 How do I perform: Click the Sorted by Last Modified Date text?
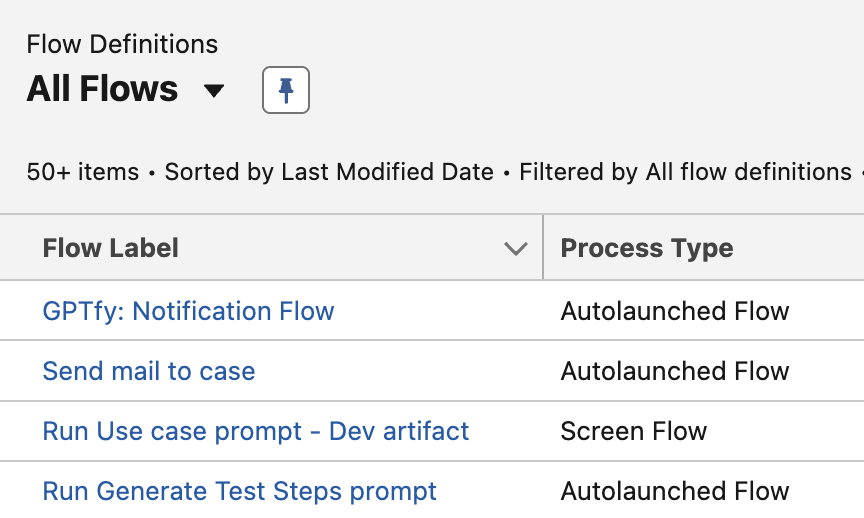[329, 172]
